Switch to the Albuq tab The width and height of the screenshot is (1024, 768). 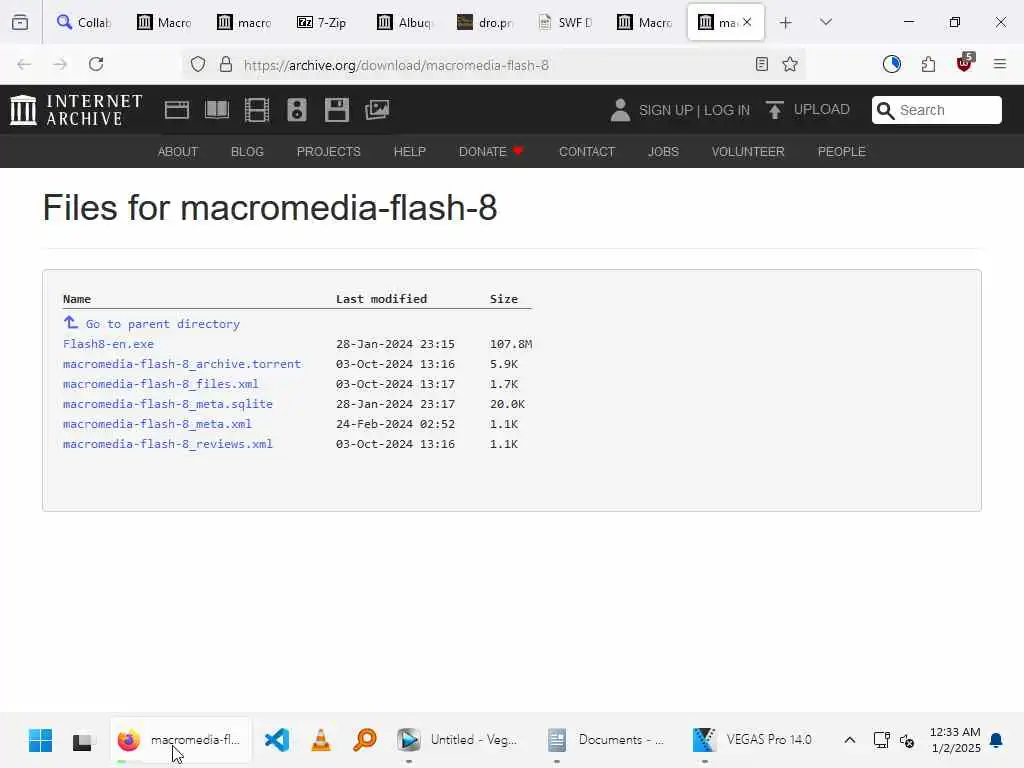(405, 22)
